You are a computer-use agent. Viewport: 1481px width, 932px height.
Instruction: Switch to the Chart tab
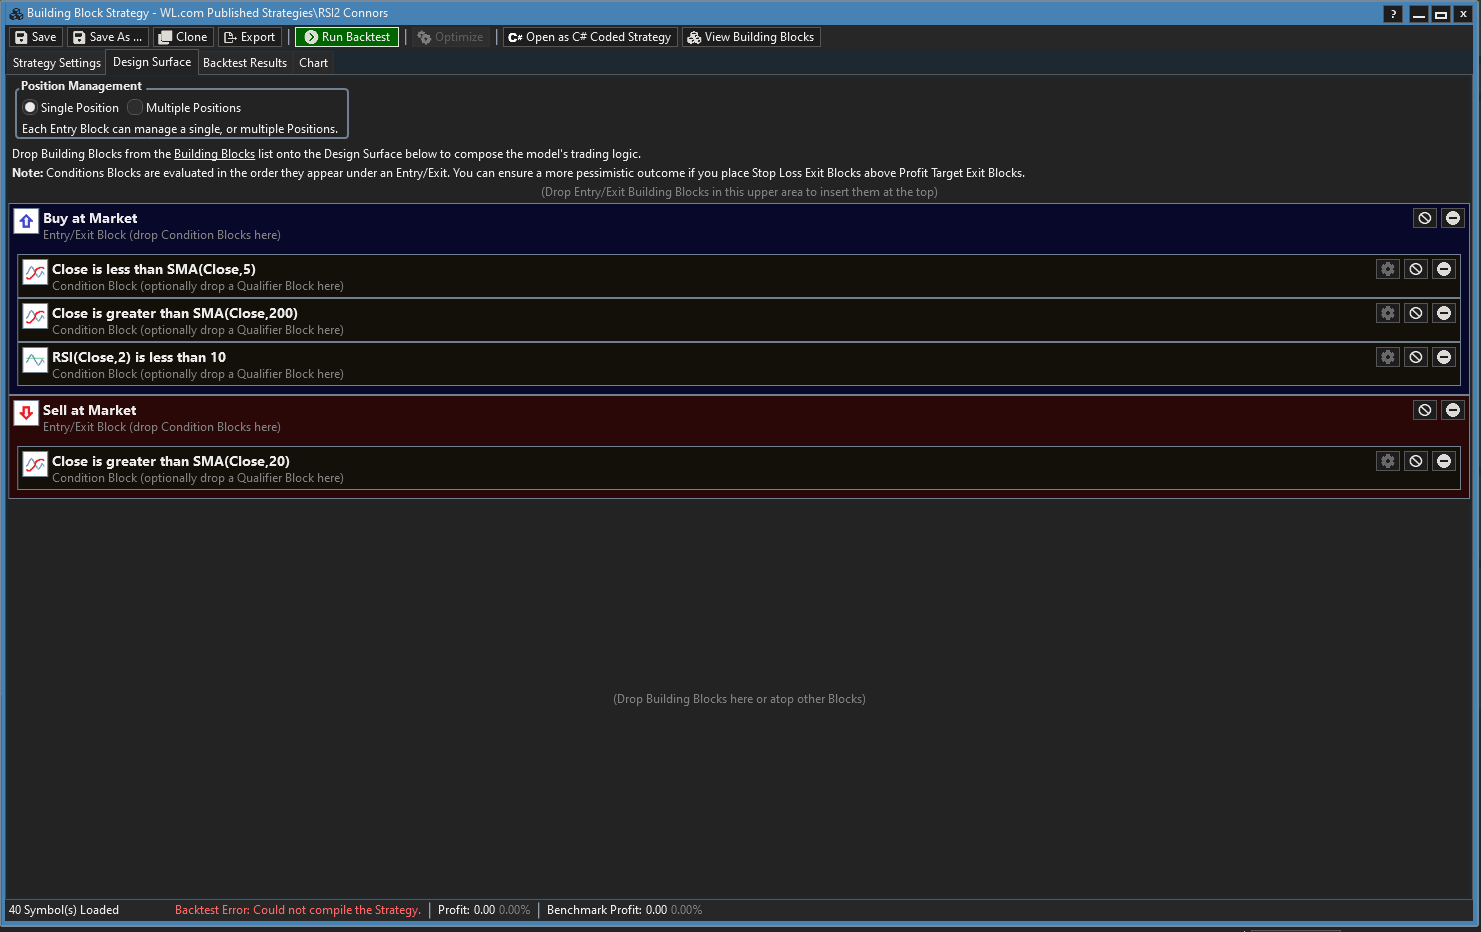point(313,63)
